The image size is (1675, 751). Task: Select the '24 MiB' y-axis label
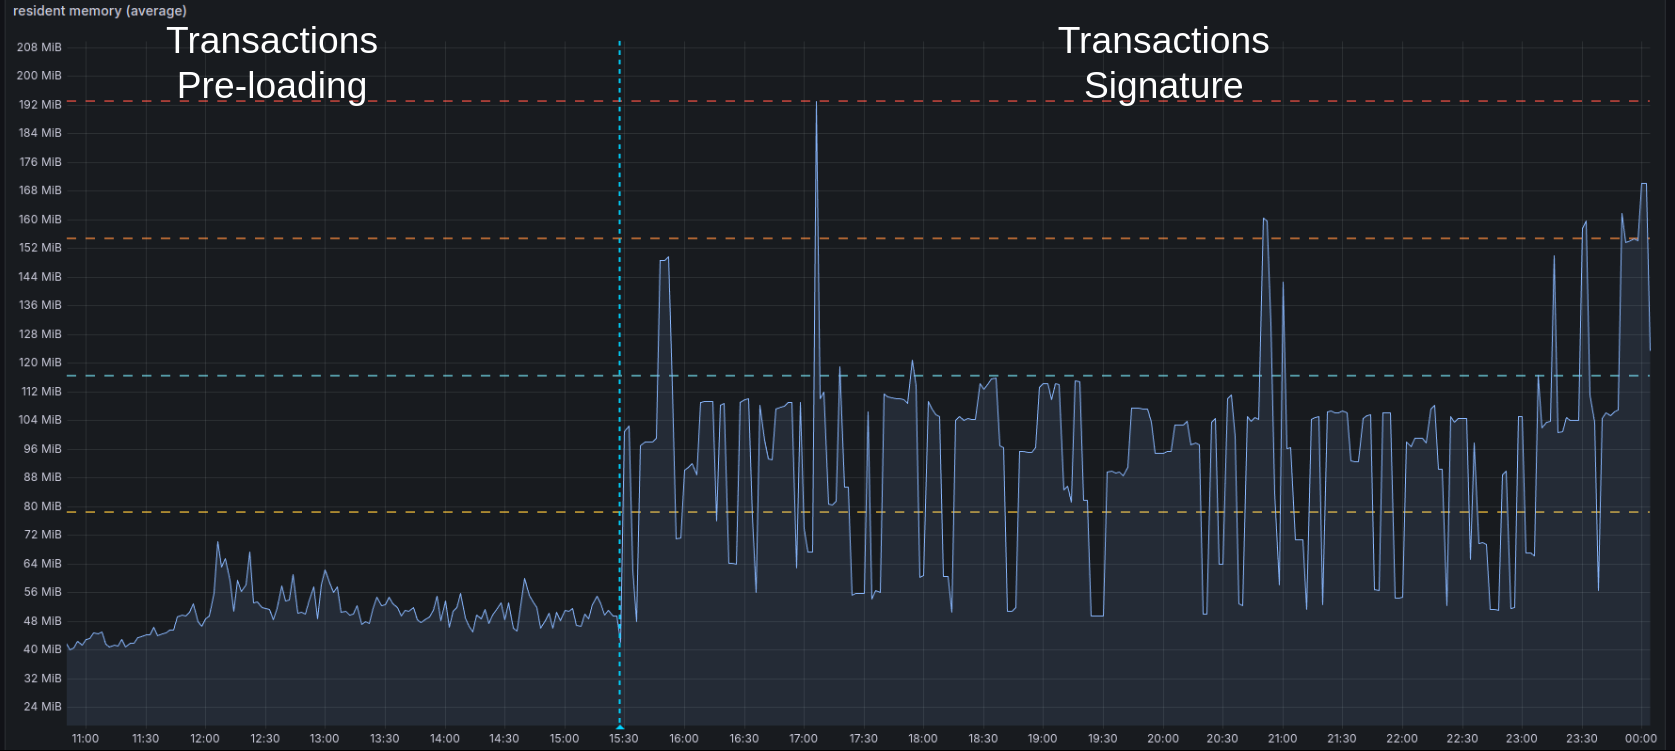pos(42,707)
